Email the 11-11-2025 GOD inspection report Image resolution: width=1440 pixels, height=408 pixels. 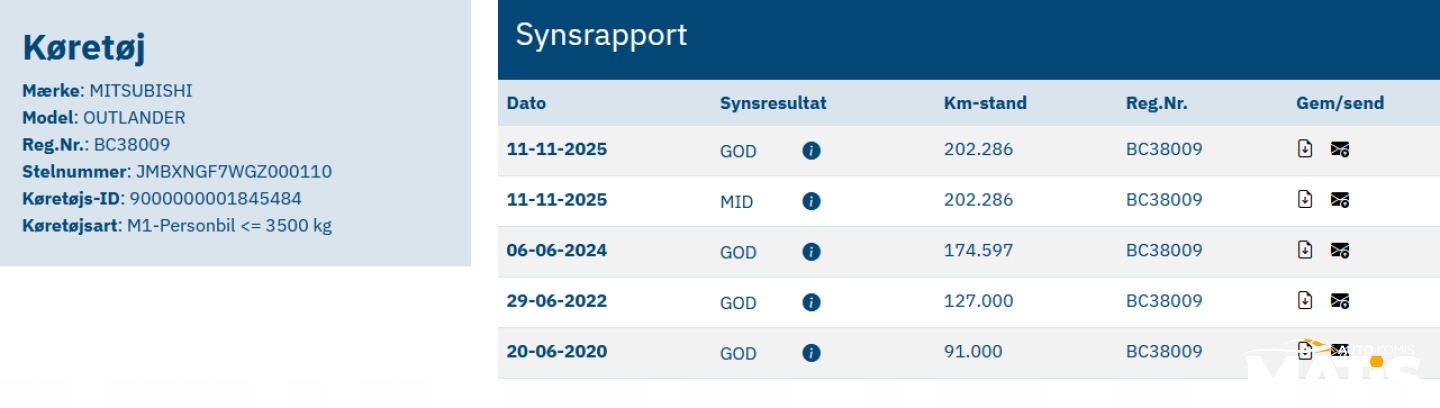click(x=1340, y=149)
